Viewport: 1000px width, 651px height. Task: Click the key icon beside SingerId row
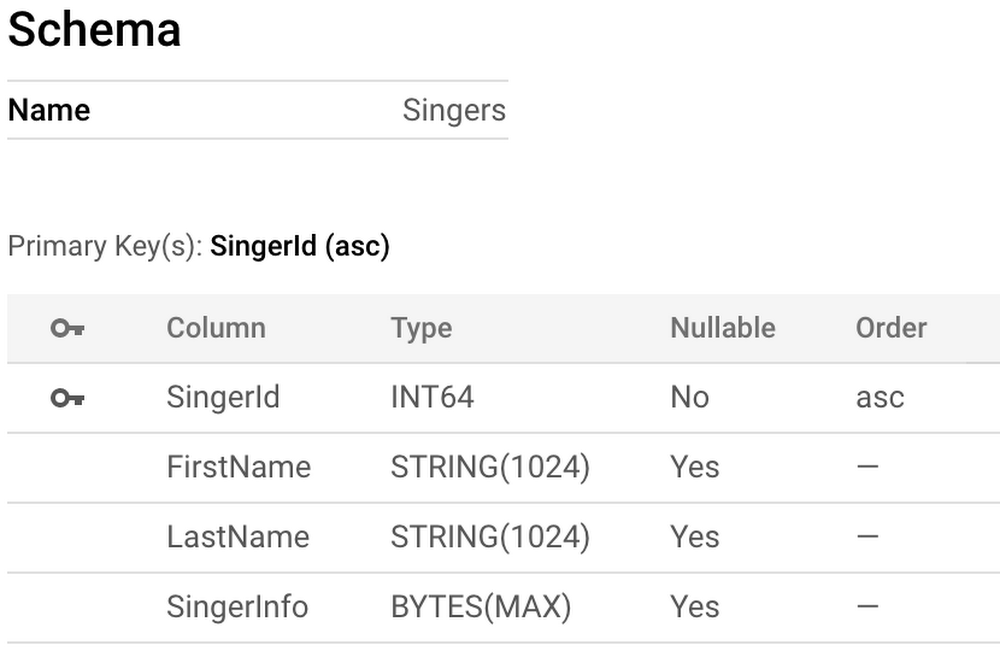(x=68, y=398)
